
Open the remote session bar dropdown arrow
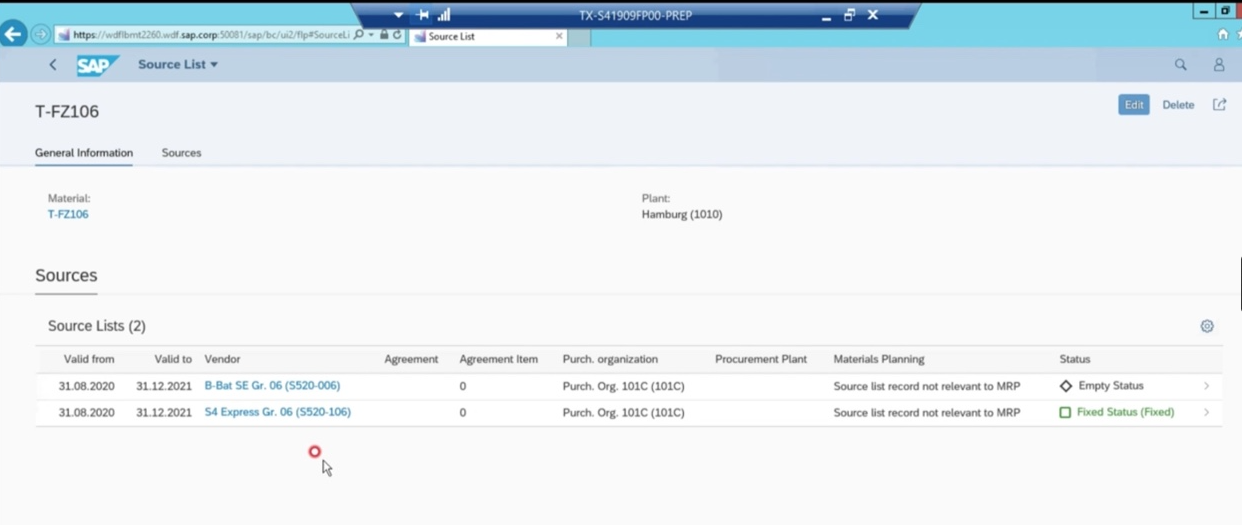pyautogui.click(x=399, y=15)
